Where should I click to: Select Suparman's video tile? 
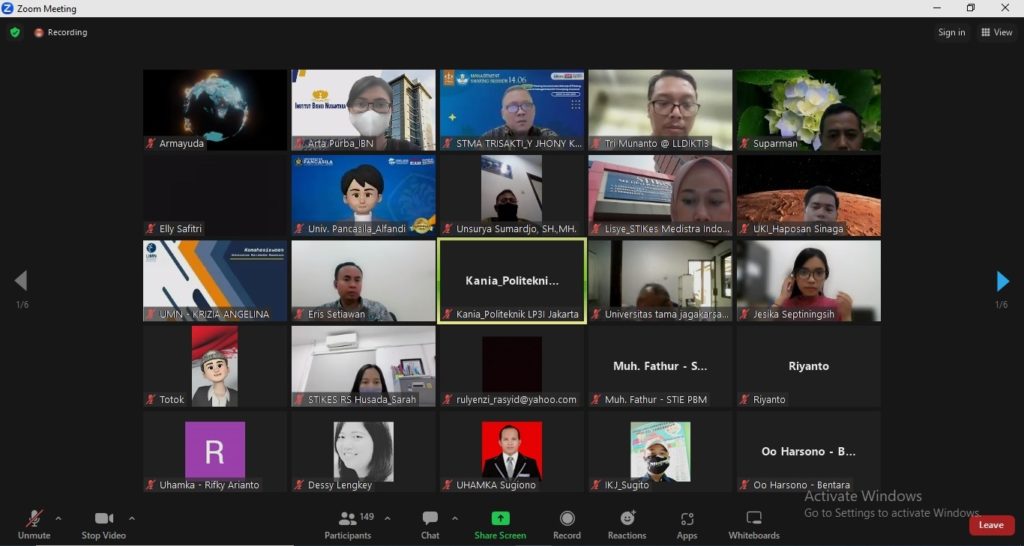pos(808,110)
